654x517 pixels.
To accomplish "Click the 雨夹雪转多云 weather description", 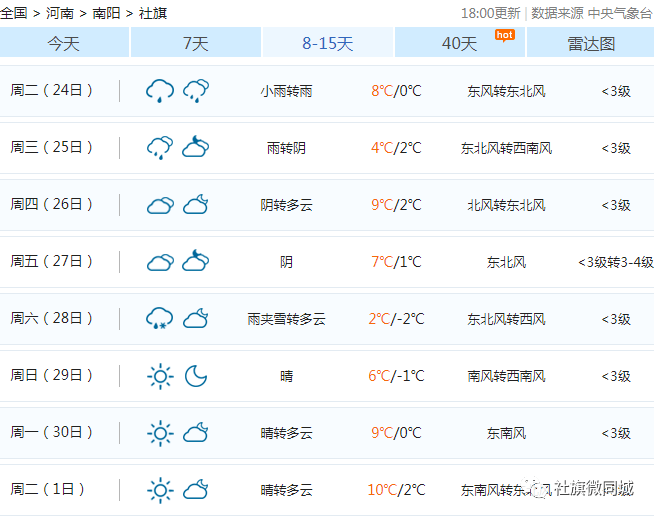I will 287,319.
